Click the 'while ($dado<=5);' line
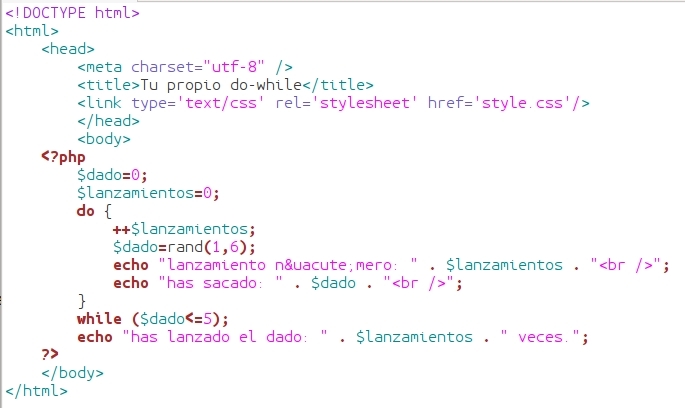Viewport: 685px width, 408px height. coord(152,319)
